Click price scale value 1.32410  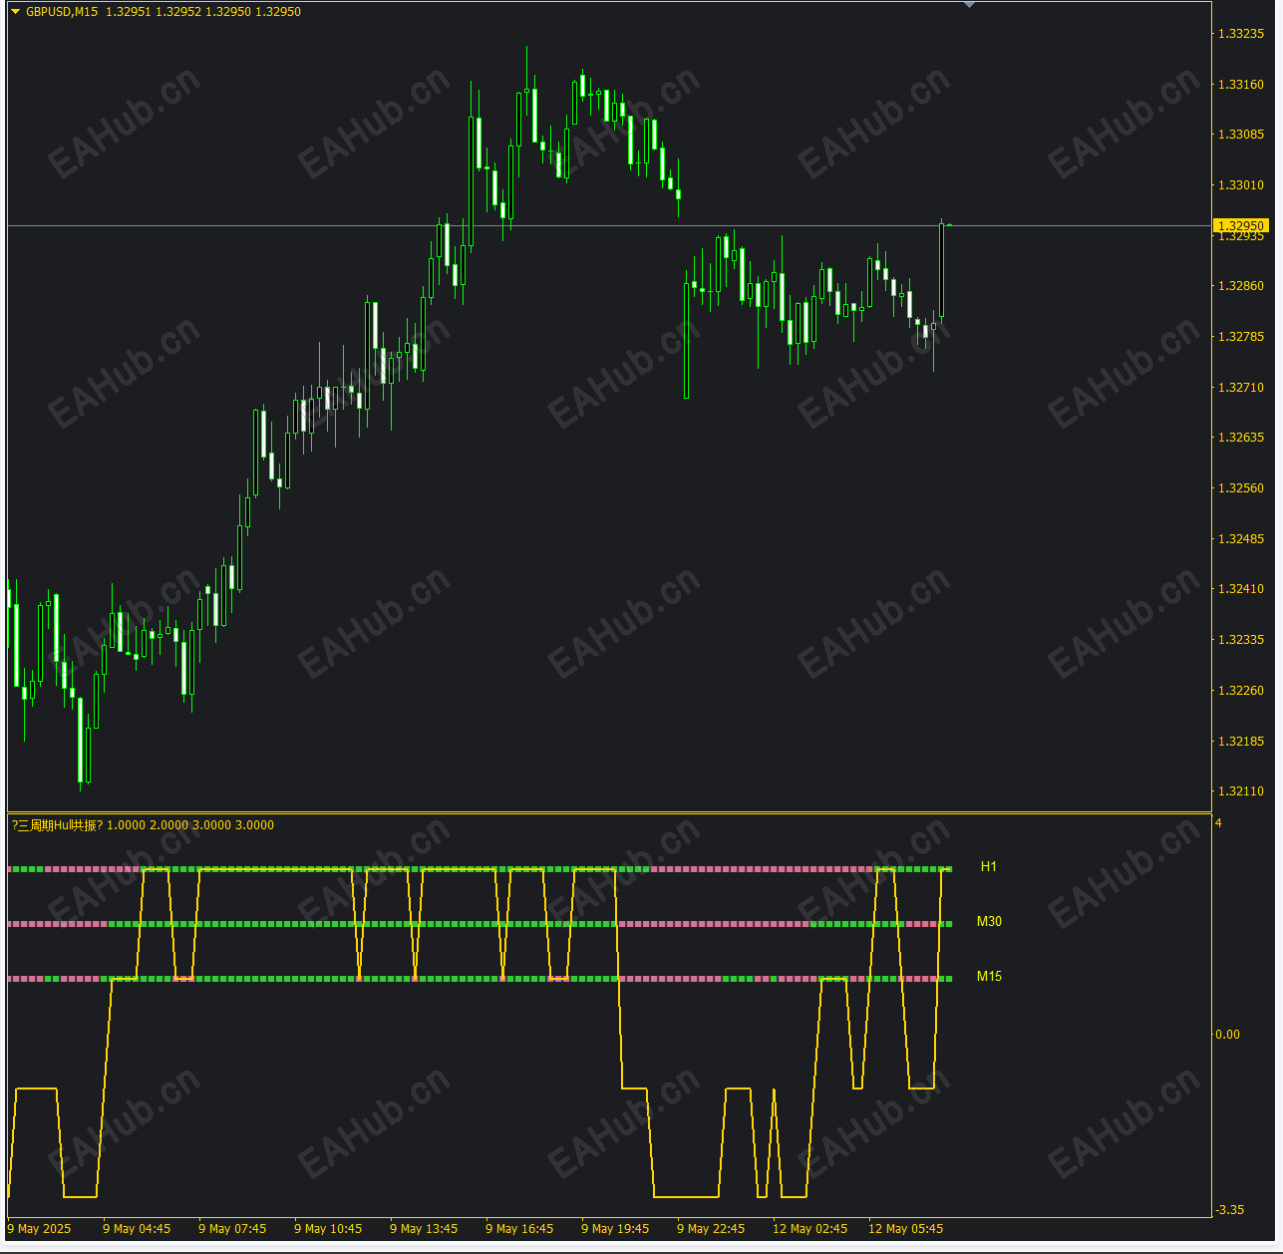pyautogui.click(x=1241, y=589)
